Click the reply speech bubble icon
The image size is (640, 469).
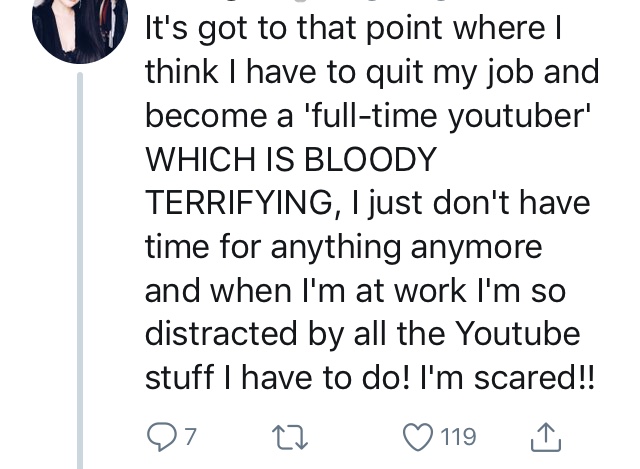pyautogui.click(x=160, y=437)
